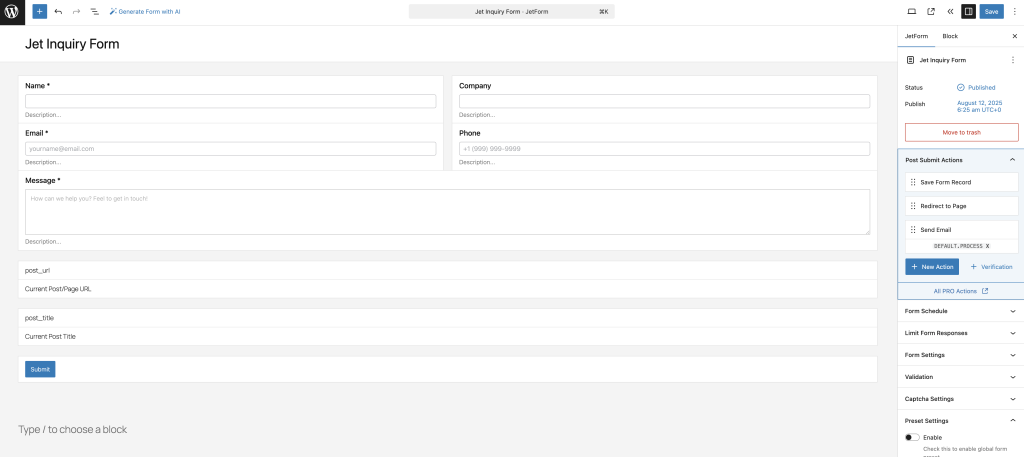The image size is (1024, 457).
Task: Click the Phone input field
Action: (x=664, y=149)
